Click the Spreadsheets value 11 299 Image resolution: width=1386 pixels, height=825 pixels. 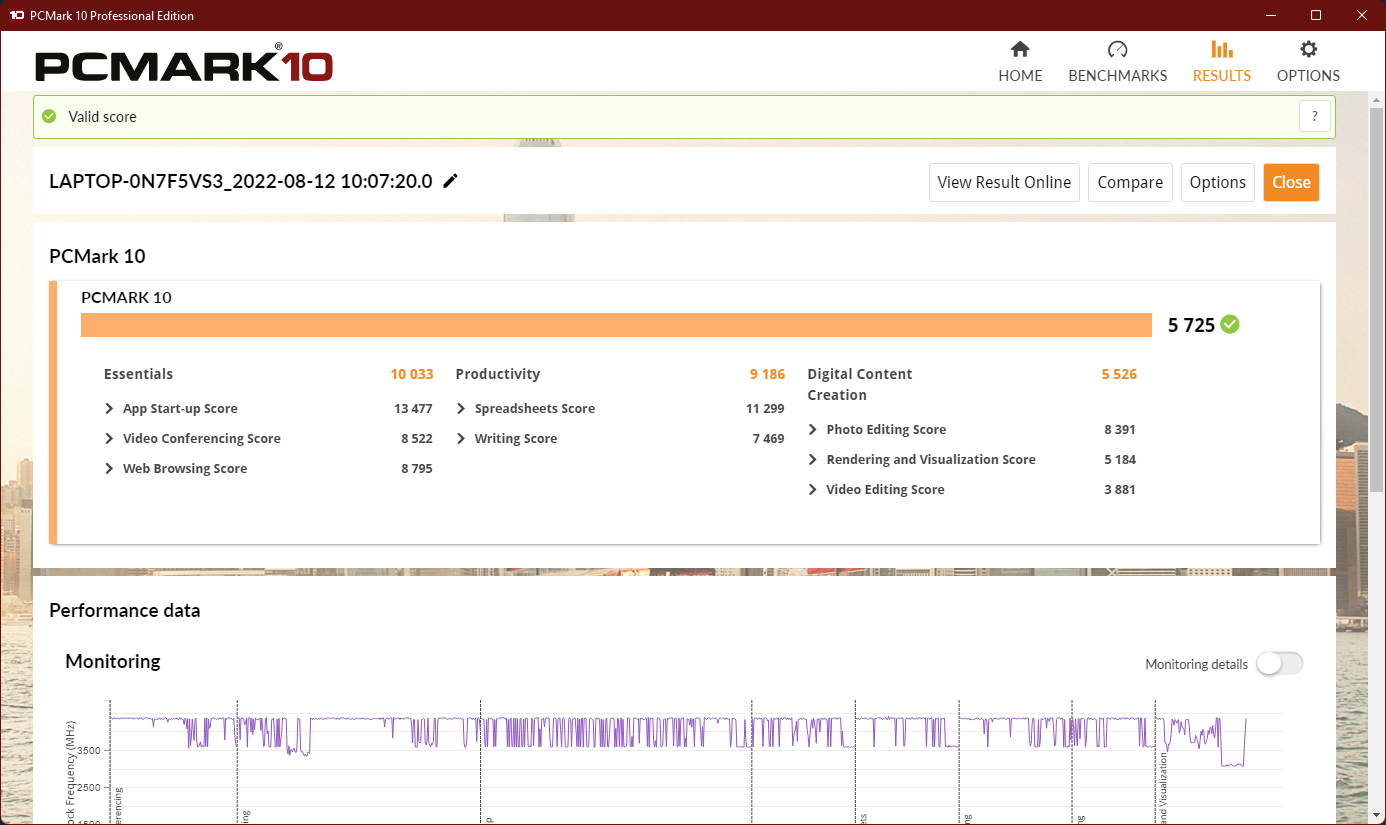pos(765,408)
